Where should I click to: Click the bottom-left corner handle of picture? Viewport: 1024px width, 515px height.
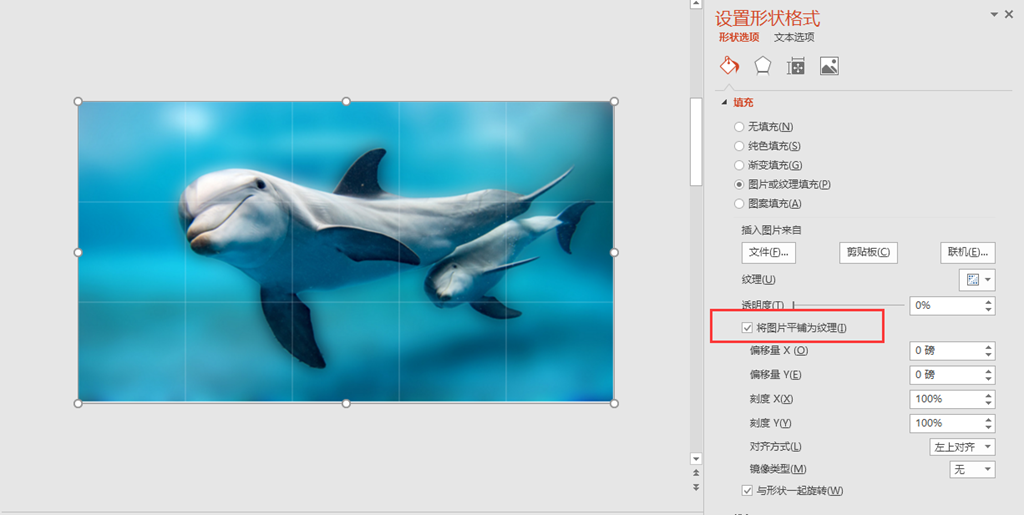coord(78,403)
